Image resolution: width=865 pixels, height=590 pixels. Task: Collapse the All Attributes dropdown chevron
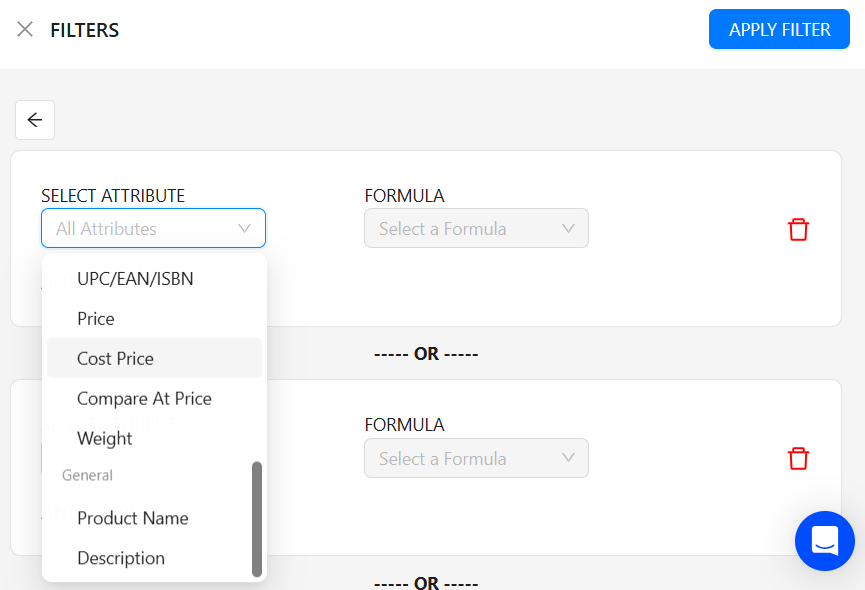point(244,228)
